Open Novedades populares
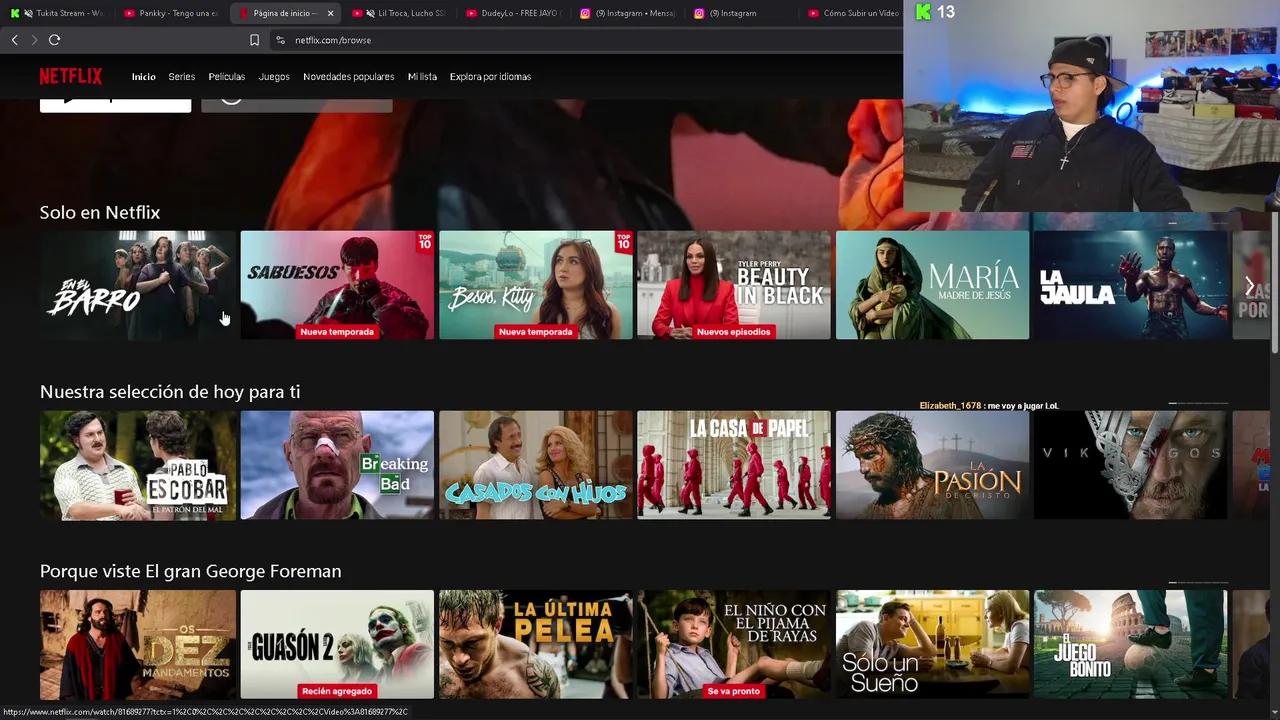The height and width of the screenshot is (720, 1280). pyautogui.click(x=349, y=77)
